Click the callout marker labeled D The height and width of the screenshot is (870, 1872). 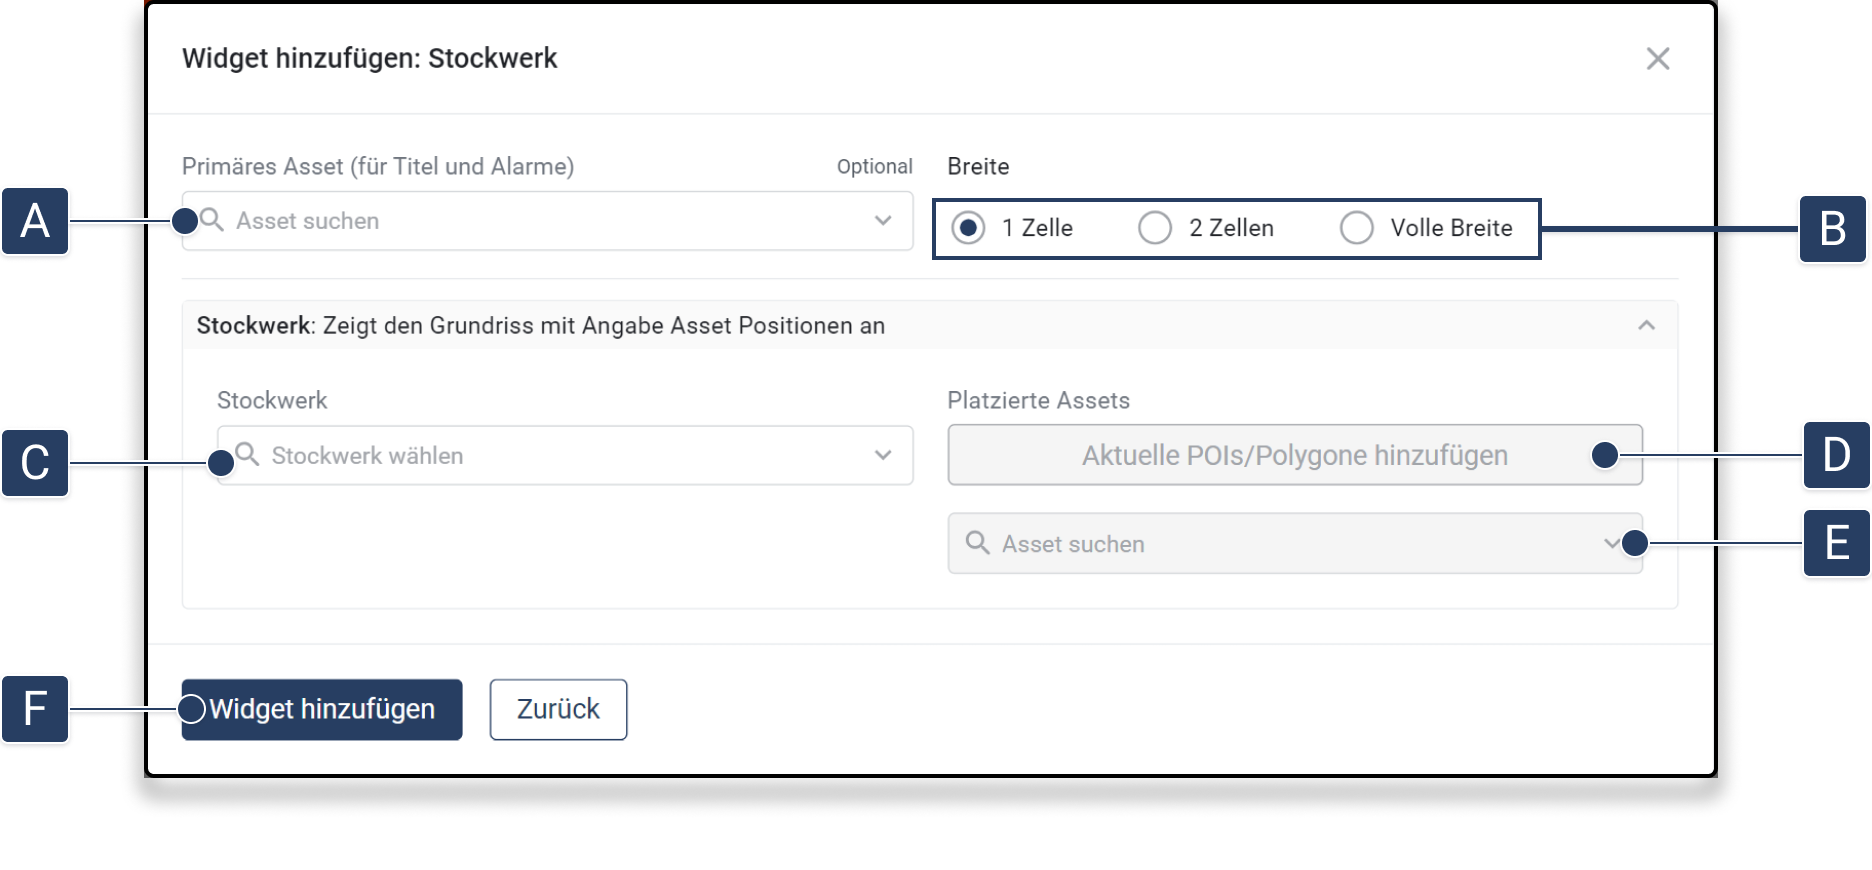click(x=1836, y=456)
